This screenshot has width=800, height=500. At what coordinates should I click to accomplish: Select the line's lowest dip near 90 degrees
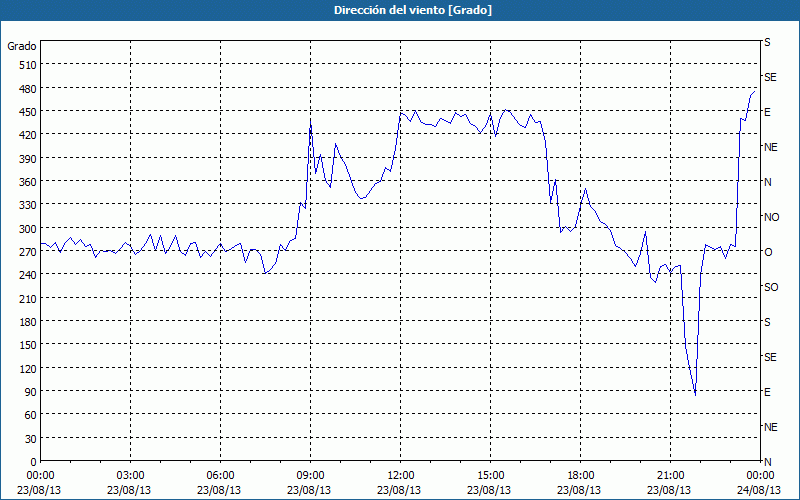pyautogui.click(x=695, y=394)
